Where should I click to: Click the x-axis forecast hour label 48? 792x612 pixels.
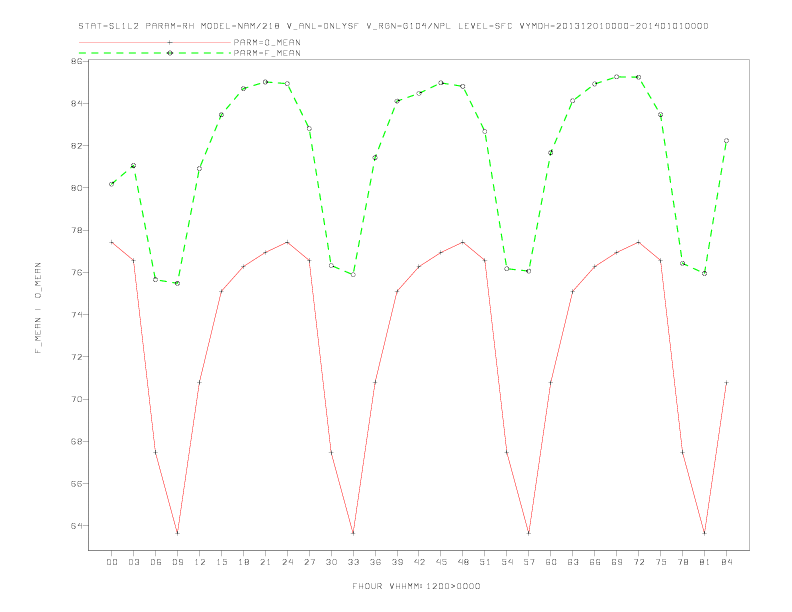pos(463,562)
